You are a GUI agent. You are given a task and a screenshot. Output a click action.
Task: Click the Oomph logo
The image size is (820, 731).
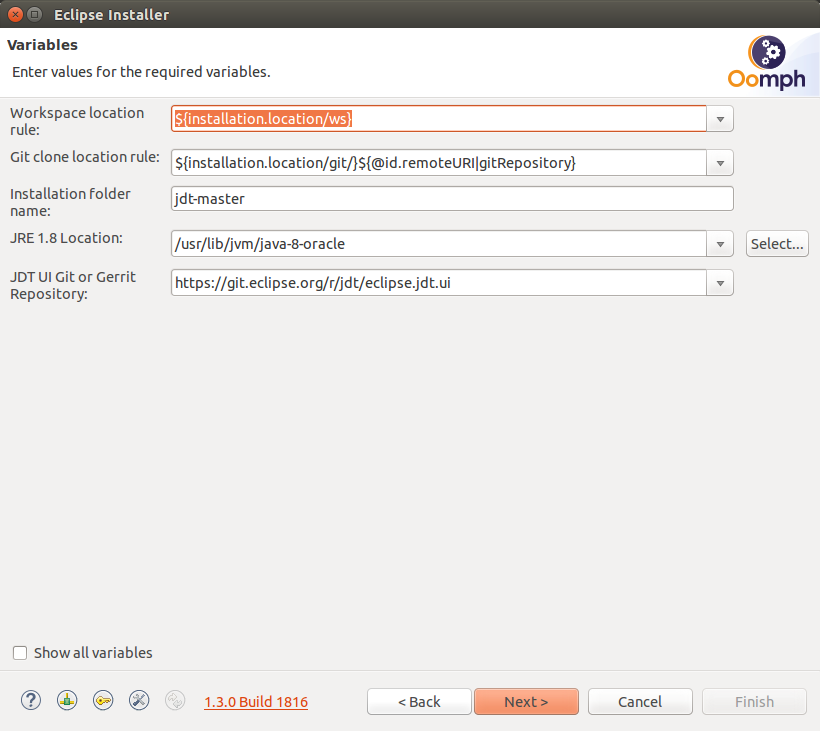point(767,62)
